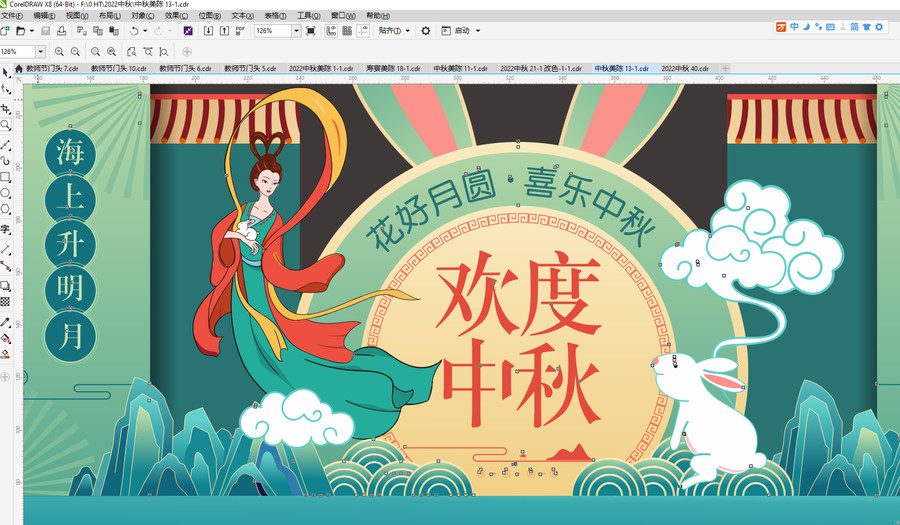Select the Pick tool in the toolbox

[x=5, y=72]
